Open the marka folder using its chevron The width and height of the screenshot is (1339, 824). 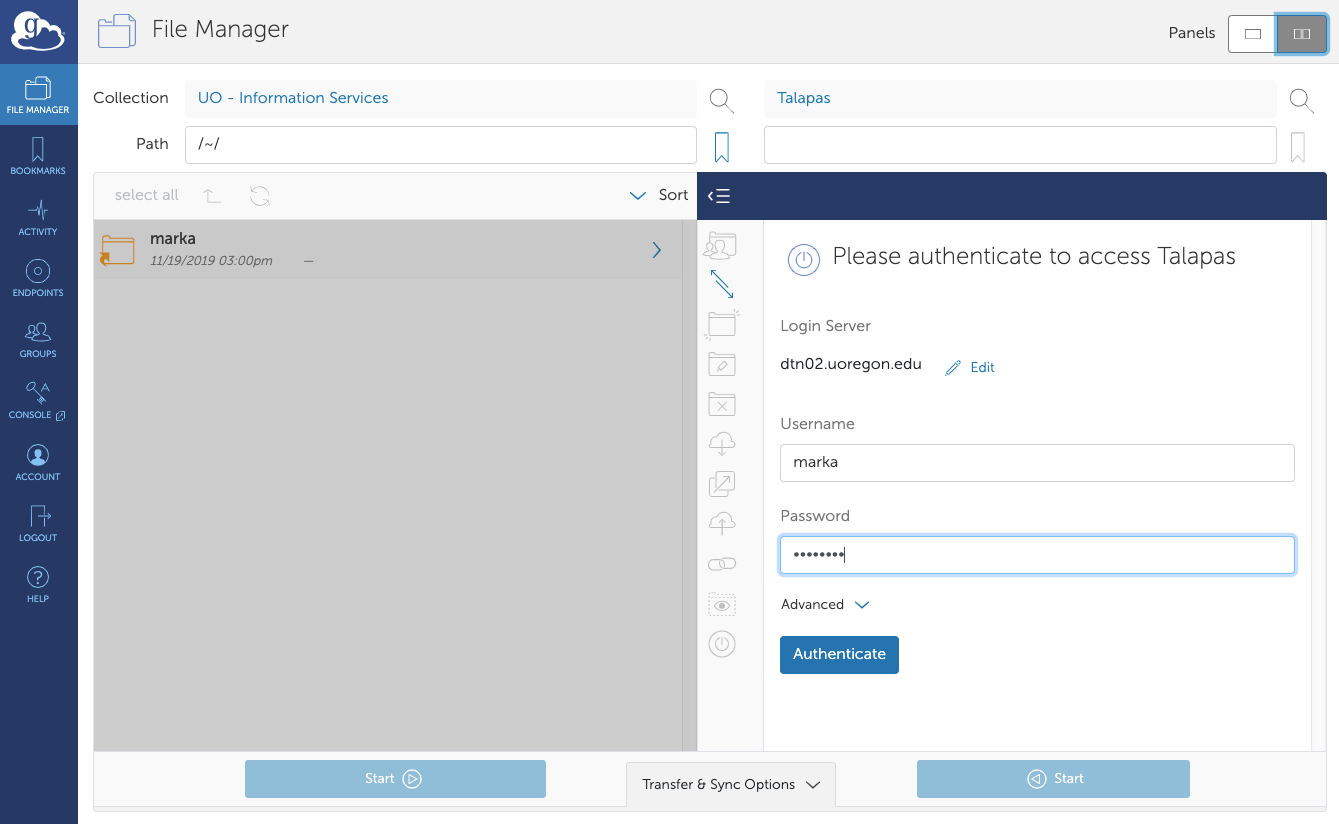(x=656, y=250)
